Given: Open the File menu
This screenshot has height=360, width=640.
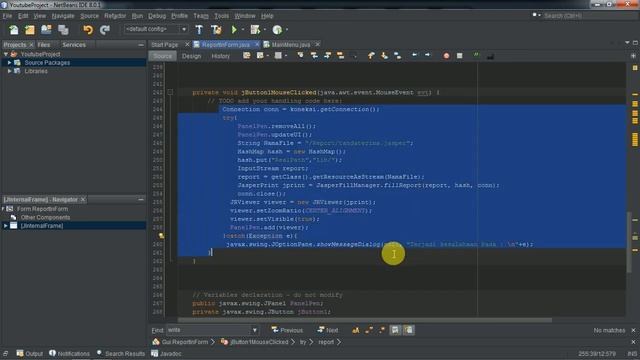Looking at the screenshot, I should 7,16.
